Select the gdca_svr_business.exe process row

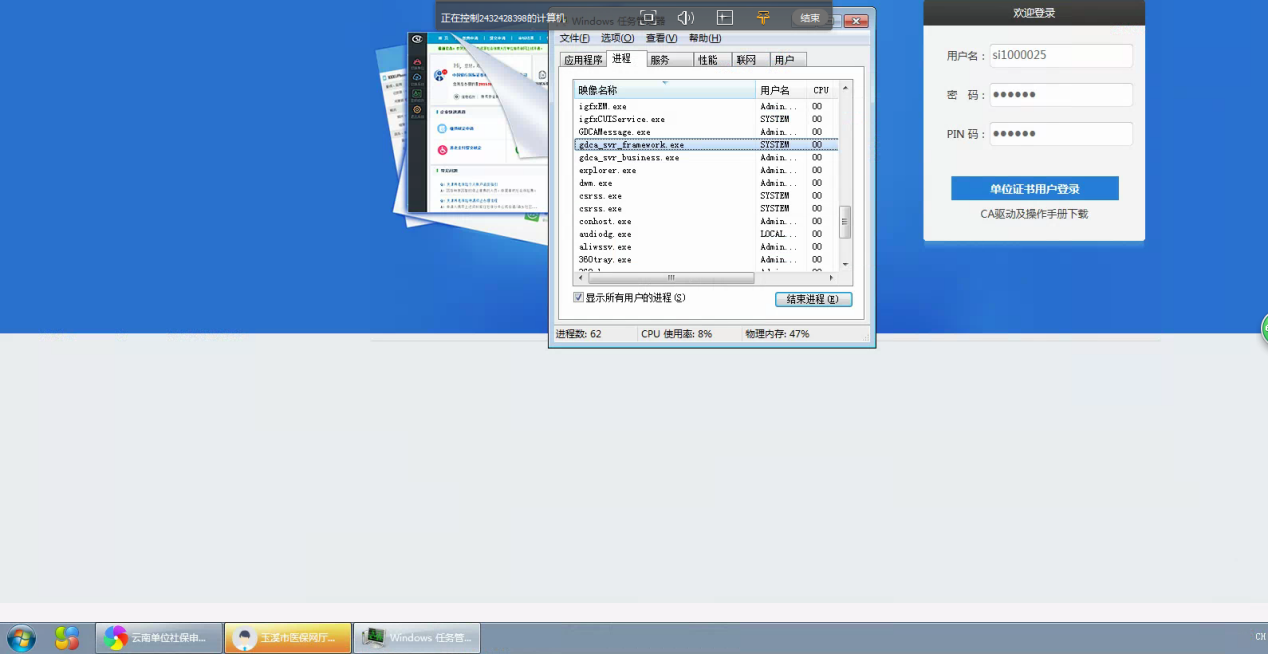706,157
